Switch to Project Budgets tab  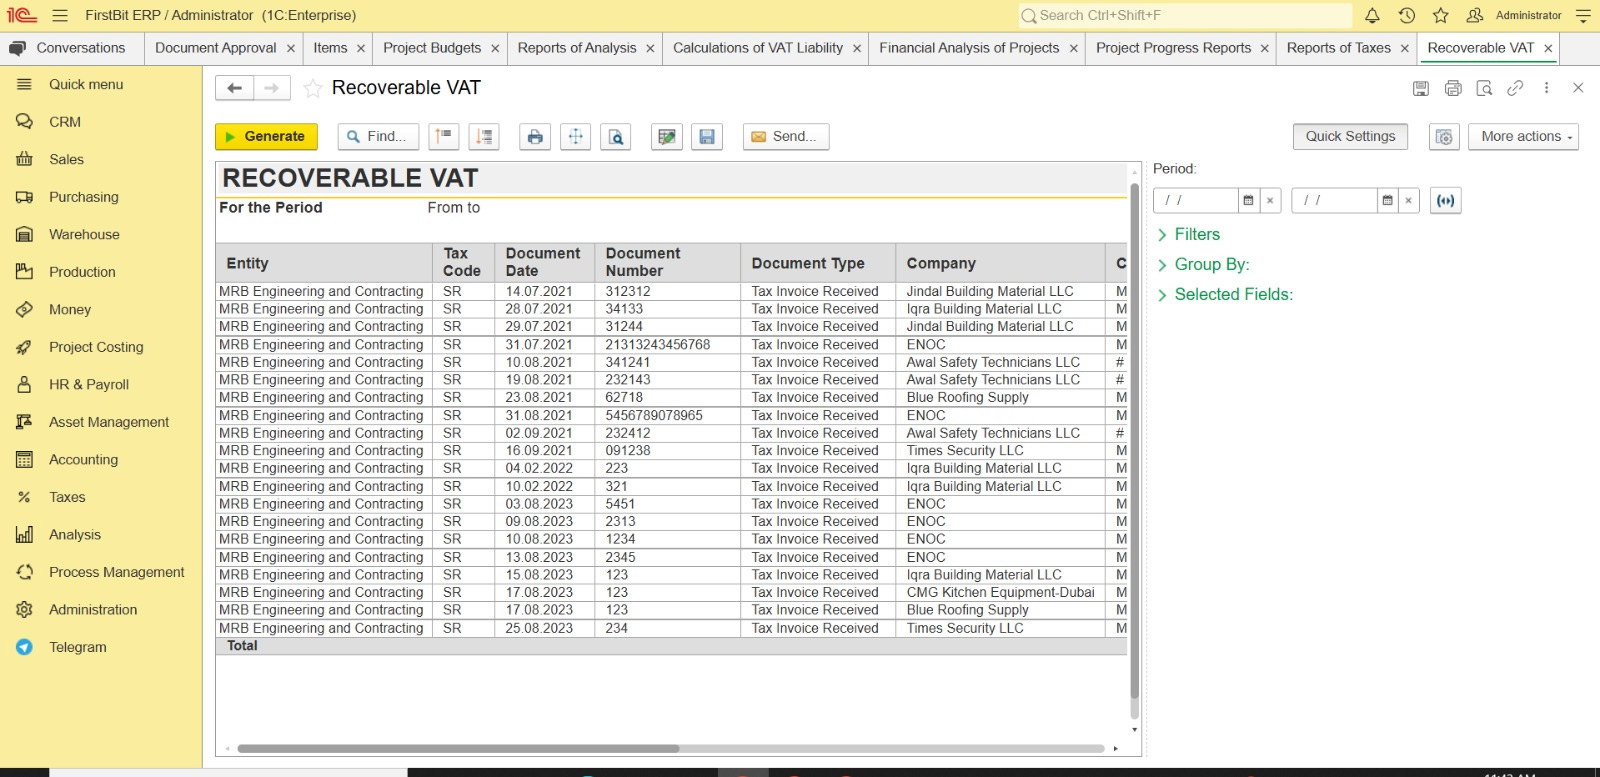(432, 48)
